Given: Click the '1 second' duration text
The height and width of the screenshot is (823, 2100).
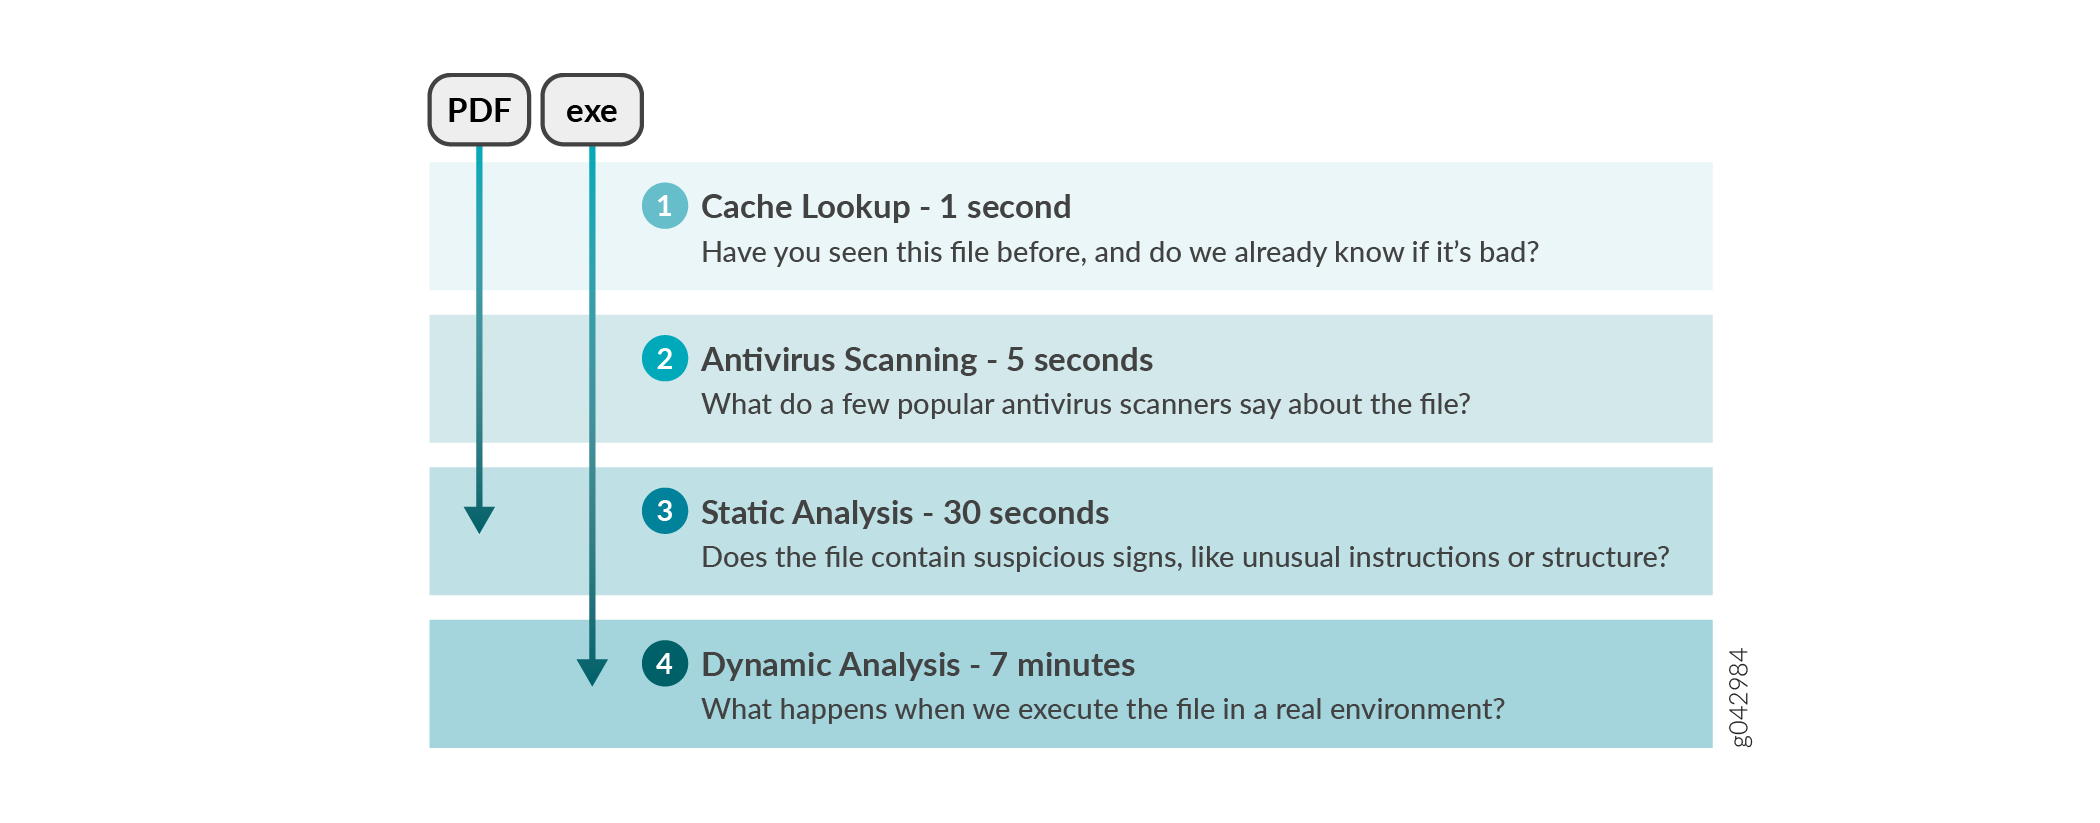Looking at the screenshot, I should (x=1005, y=207).
